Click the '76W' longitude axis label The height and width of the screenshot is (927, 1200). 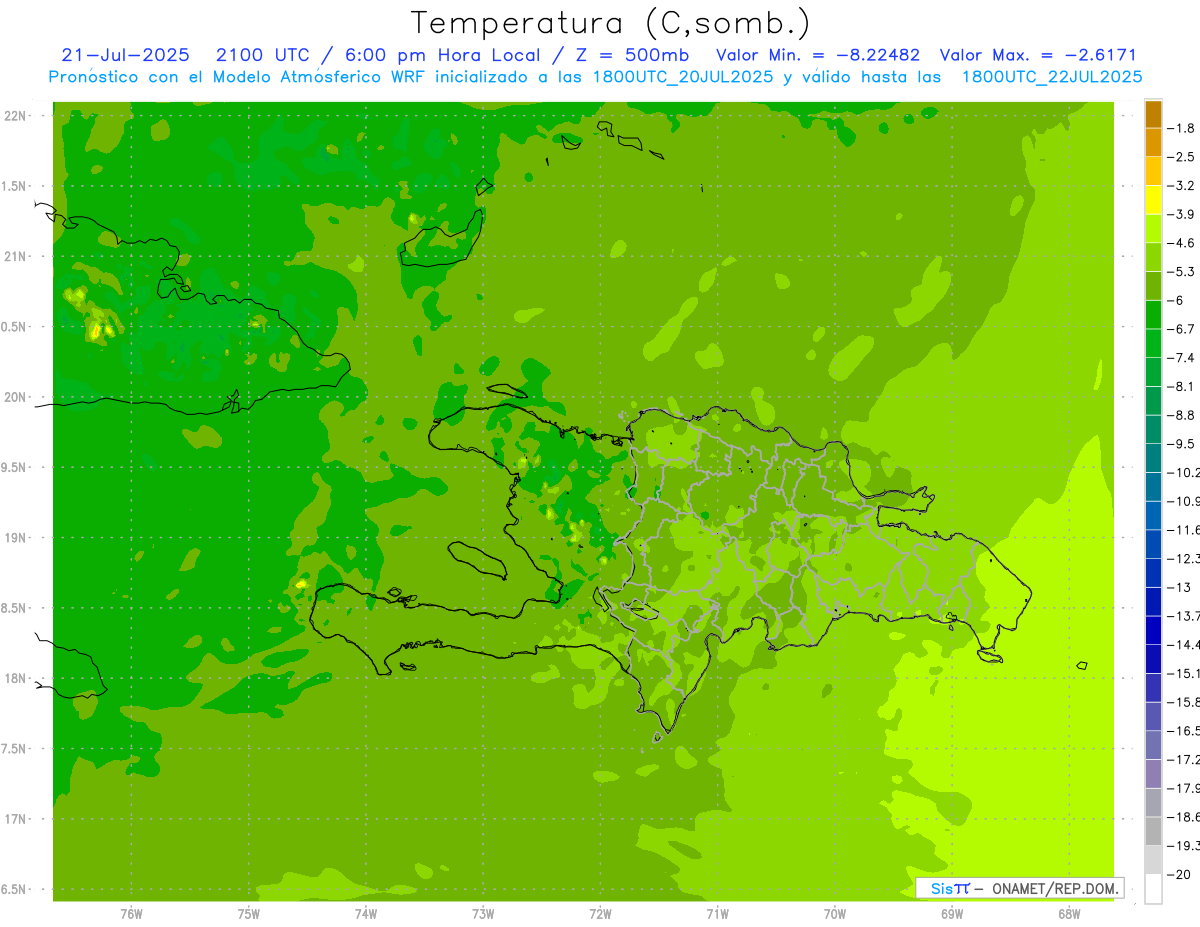131,914
